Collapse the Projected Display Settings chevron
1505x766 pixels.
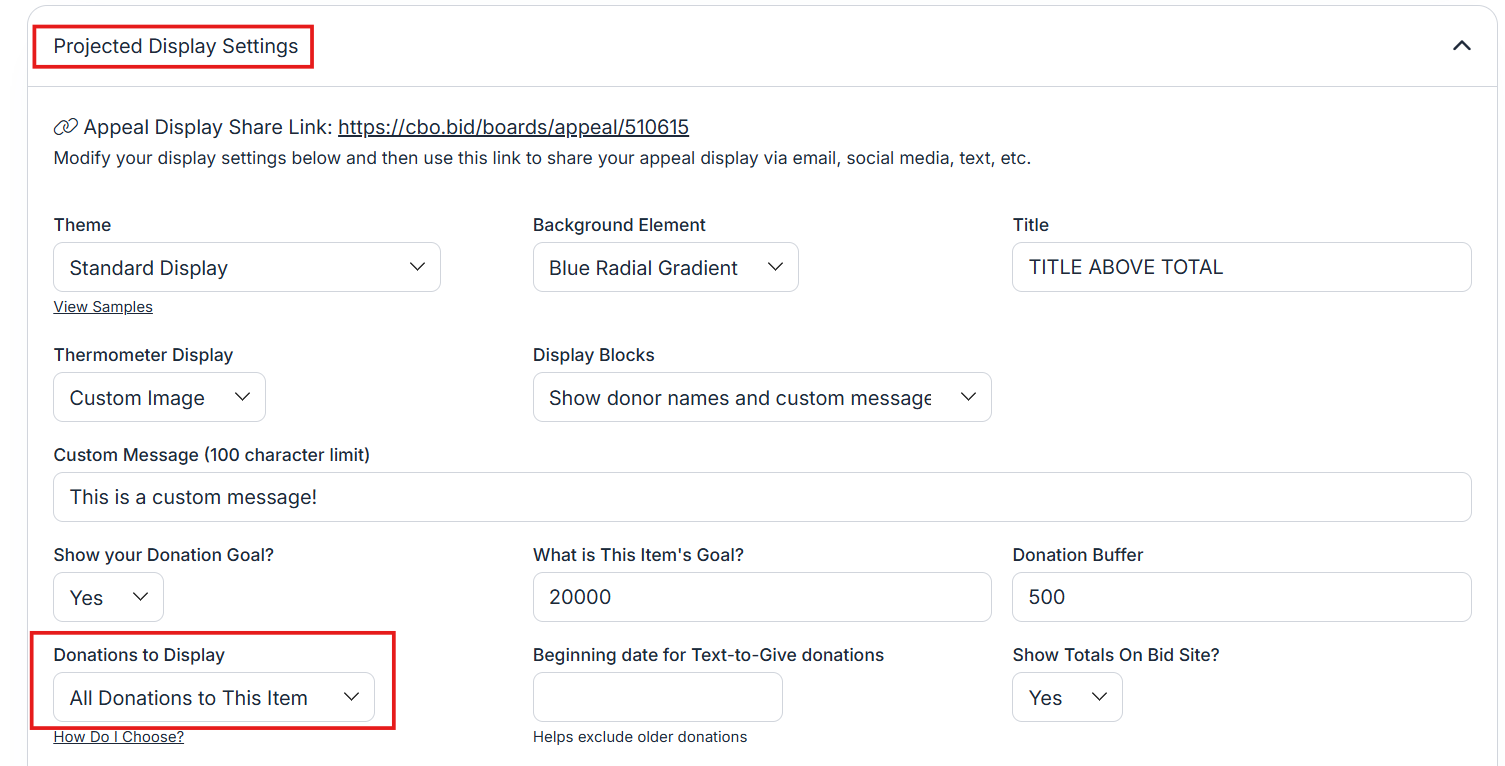click(x=1461, y=46)
